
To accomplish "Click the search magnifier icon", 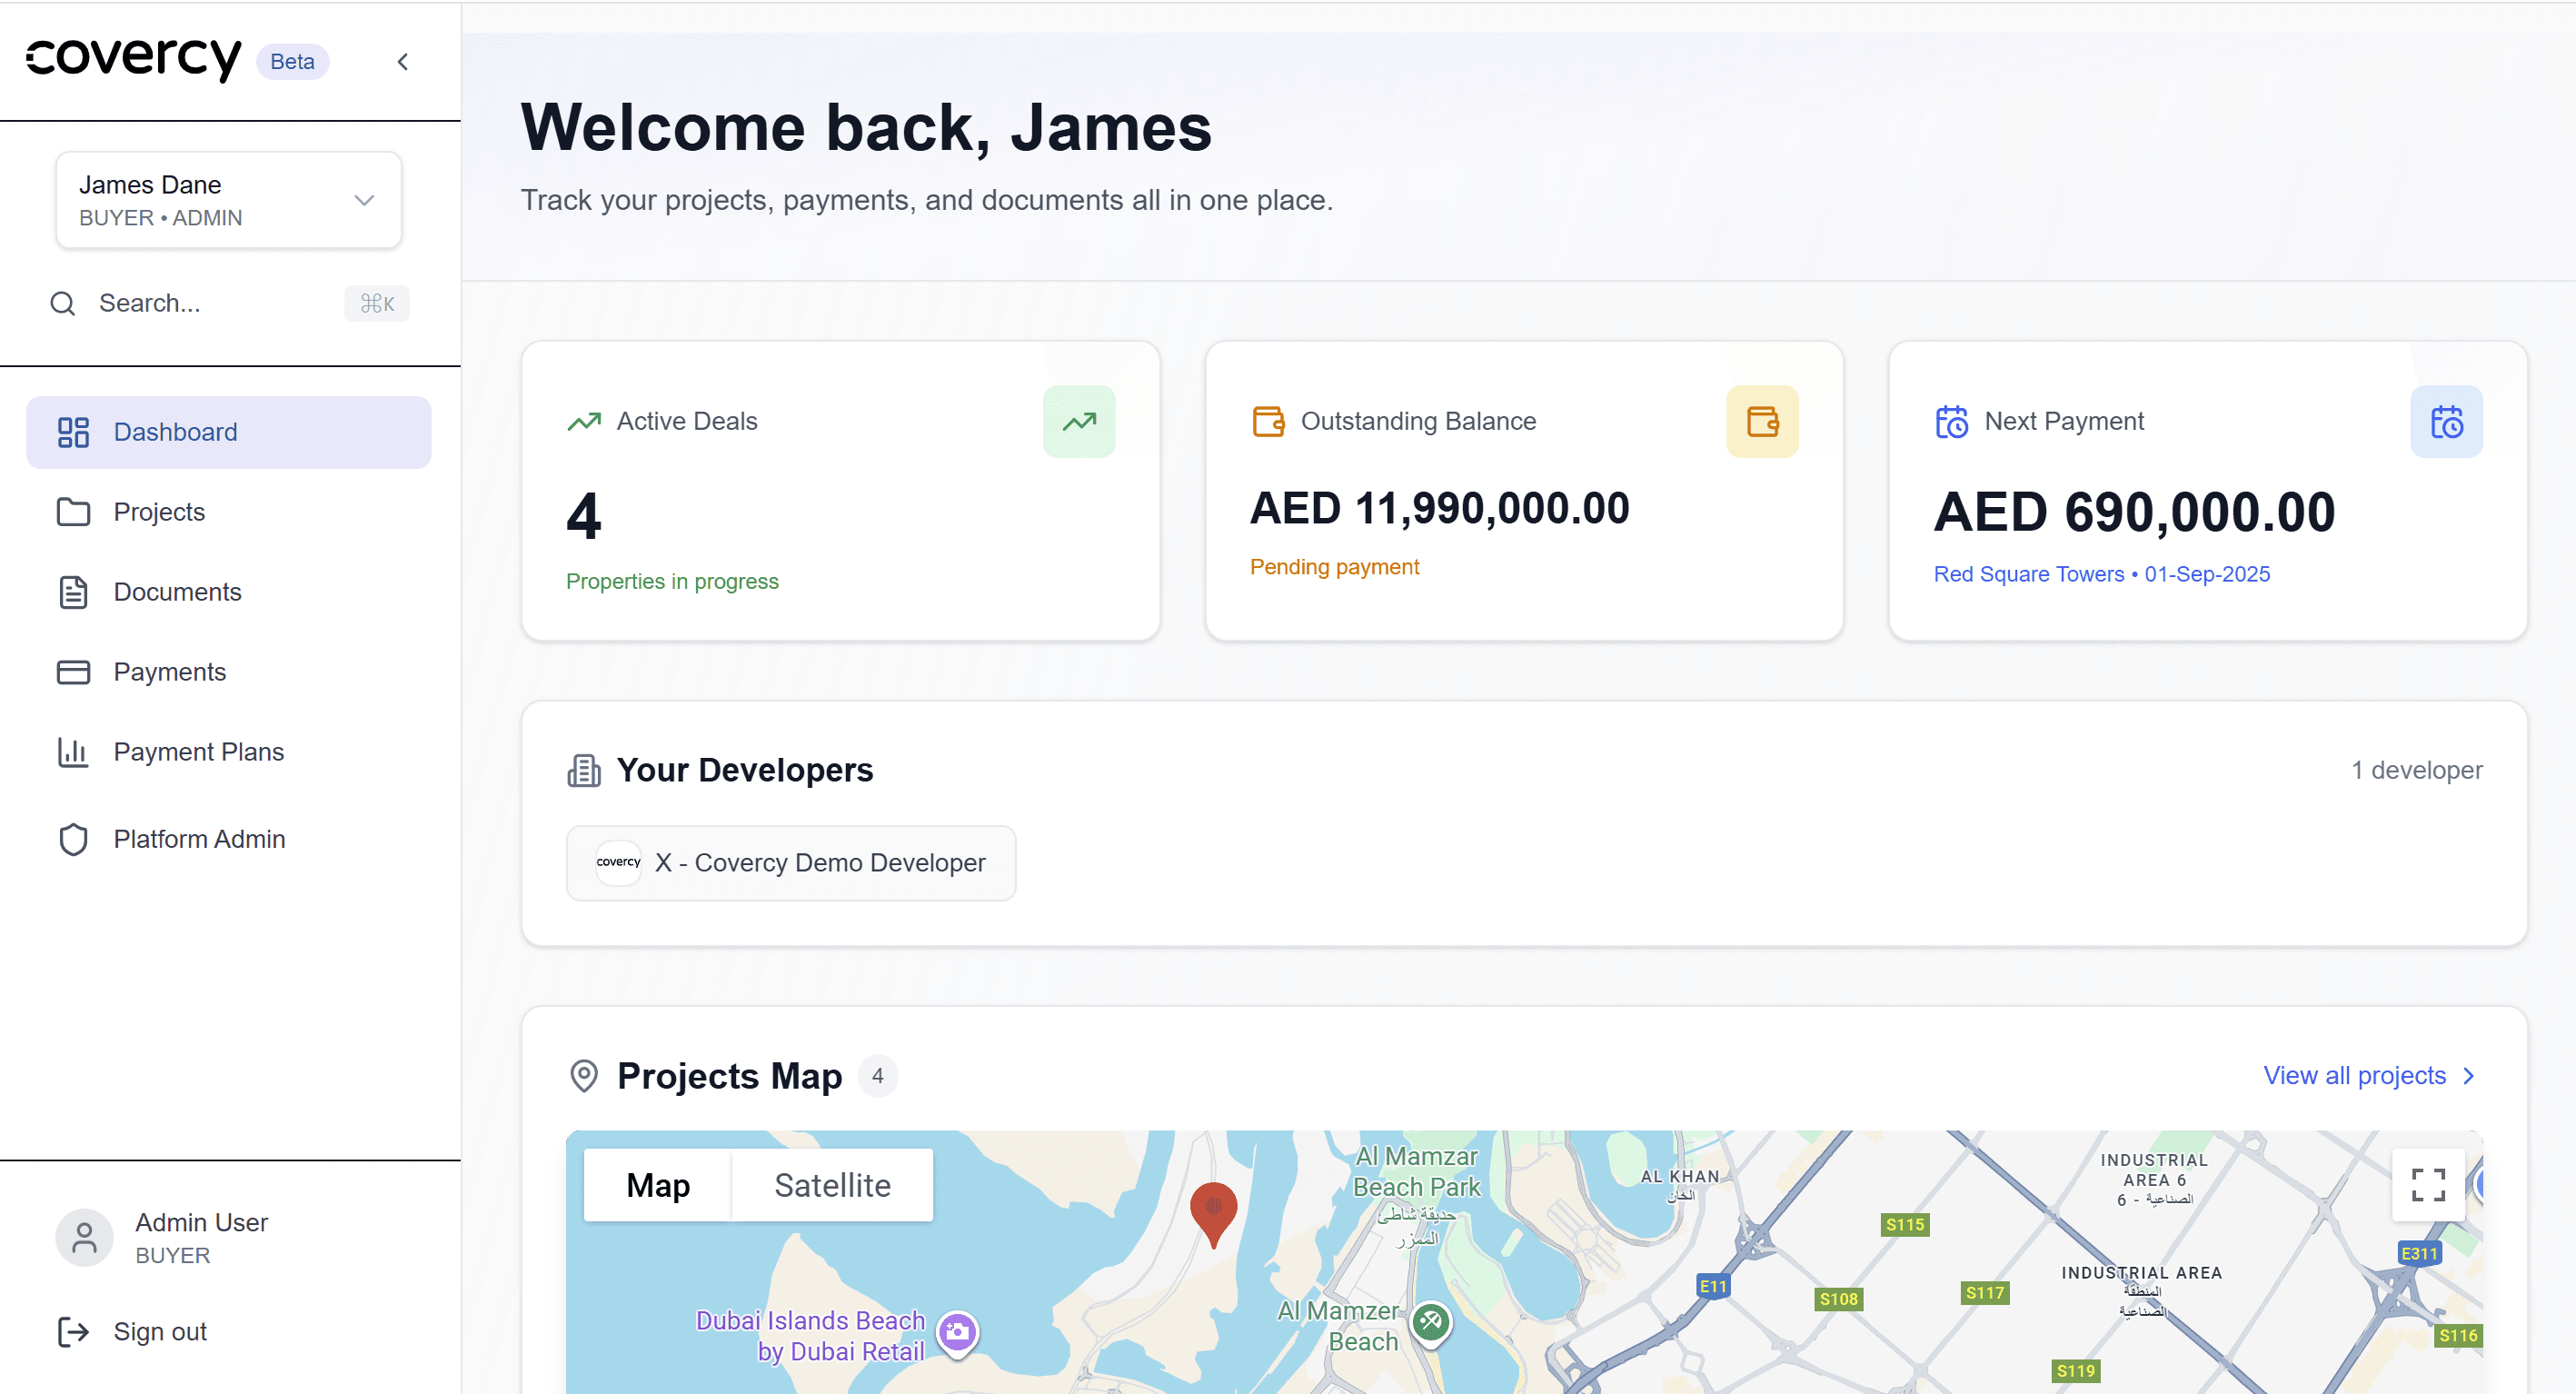I will 61,303.
